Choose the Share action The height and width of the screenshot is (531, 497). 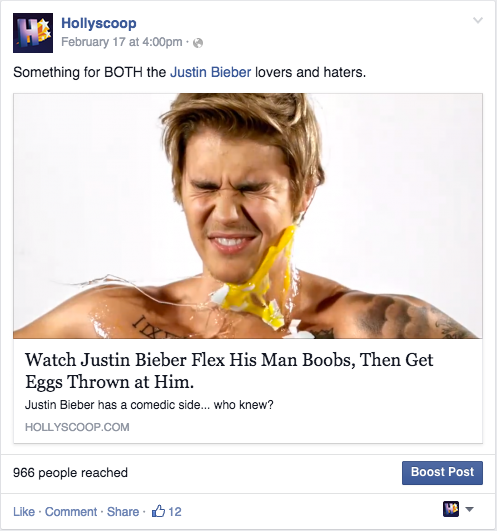pos(123,512)
